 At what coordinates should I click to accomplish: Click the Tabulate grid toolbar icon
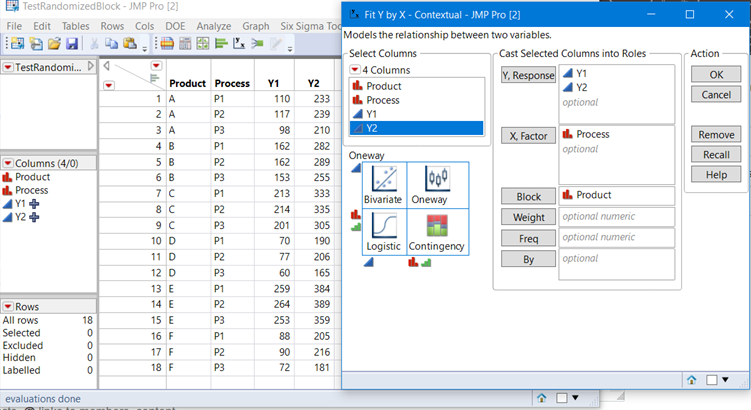[185, 44]
